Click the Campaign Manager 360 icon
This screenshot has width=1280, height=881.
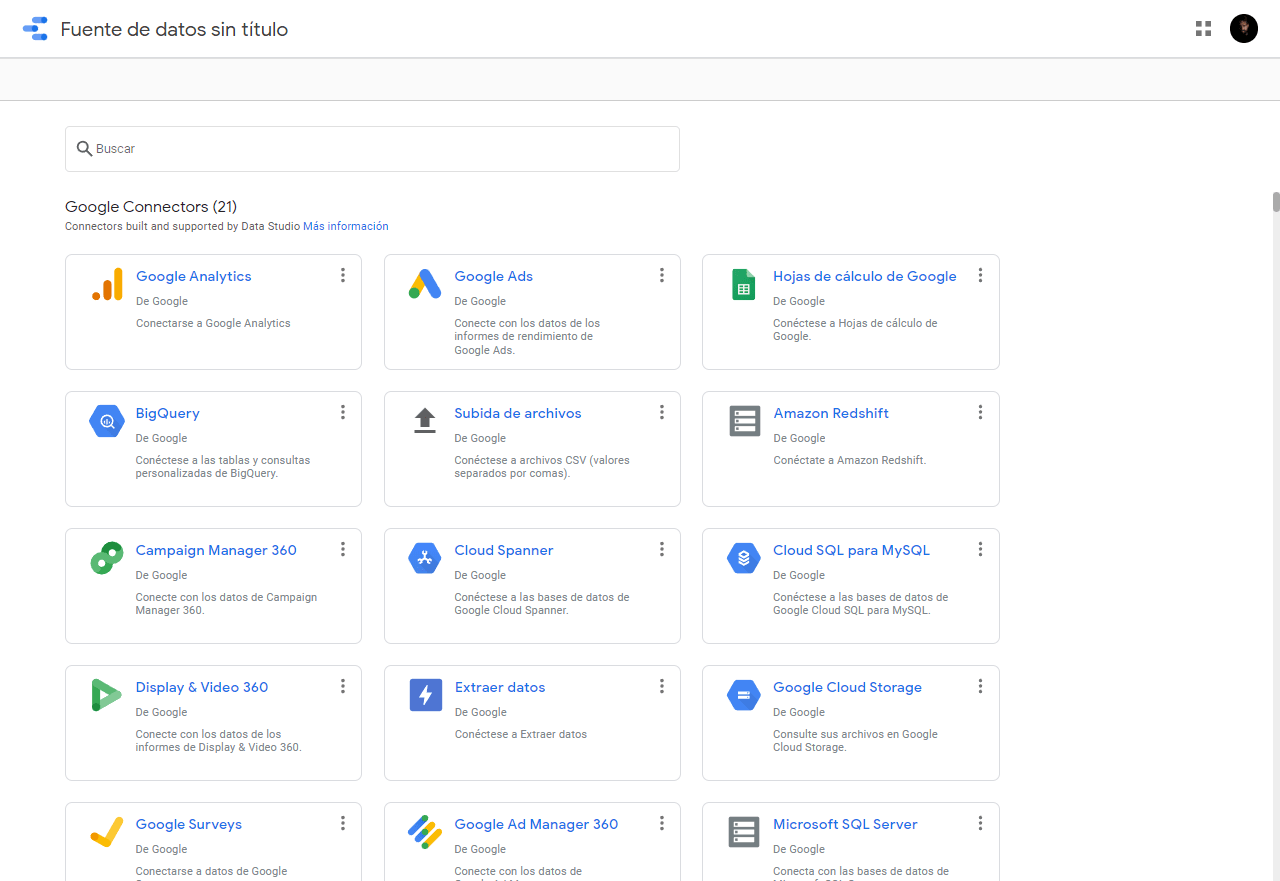107,558
